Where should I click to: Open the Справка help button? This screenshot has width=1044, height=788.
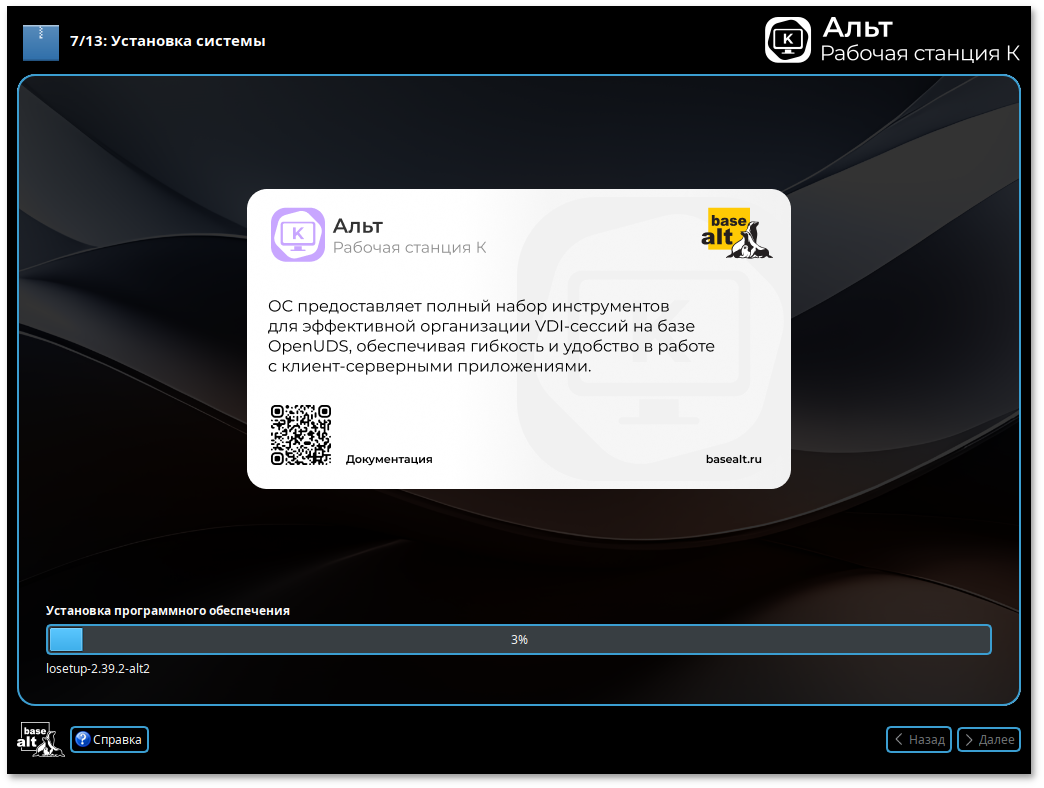pos(110,740)
